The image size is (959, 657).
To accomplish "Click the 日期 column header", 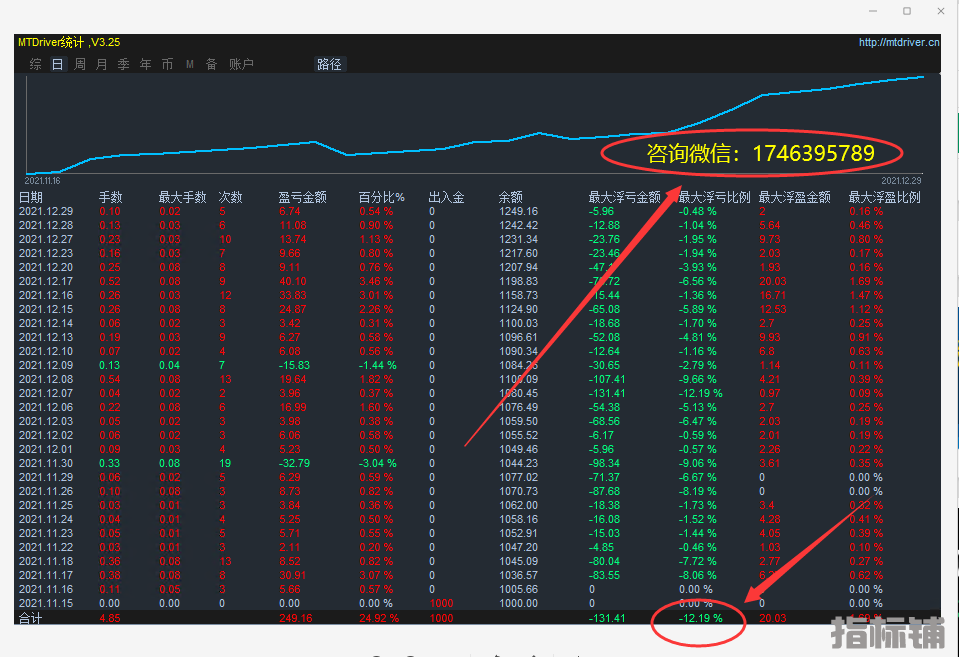I will tap(31, 198).
